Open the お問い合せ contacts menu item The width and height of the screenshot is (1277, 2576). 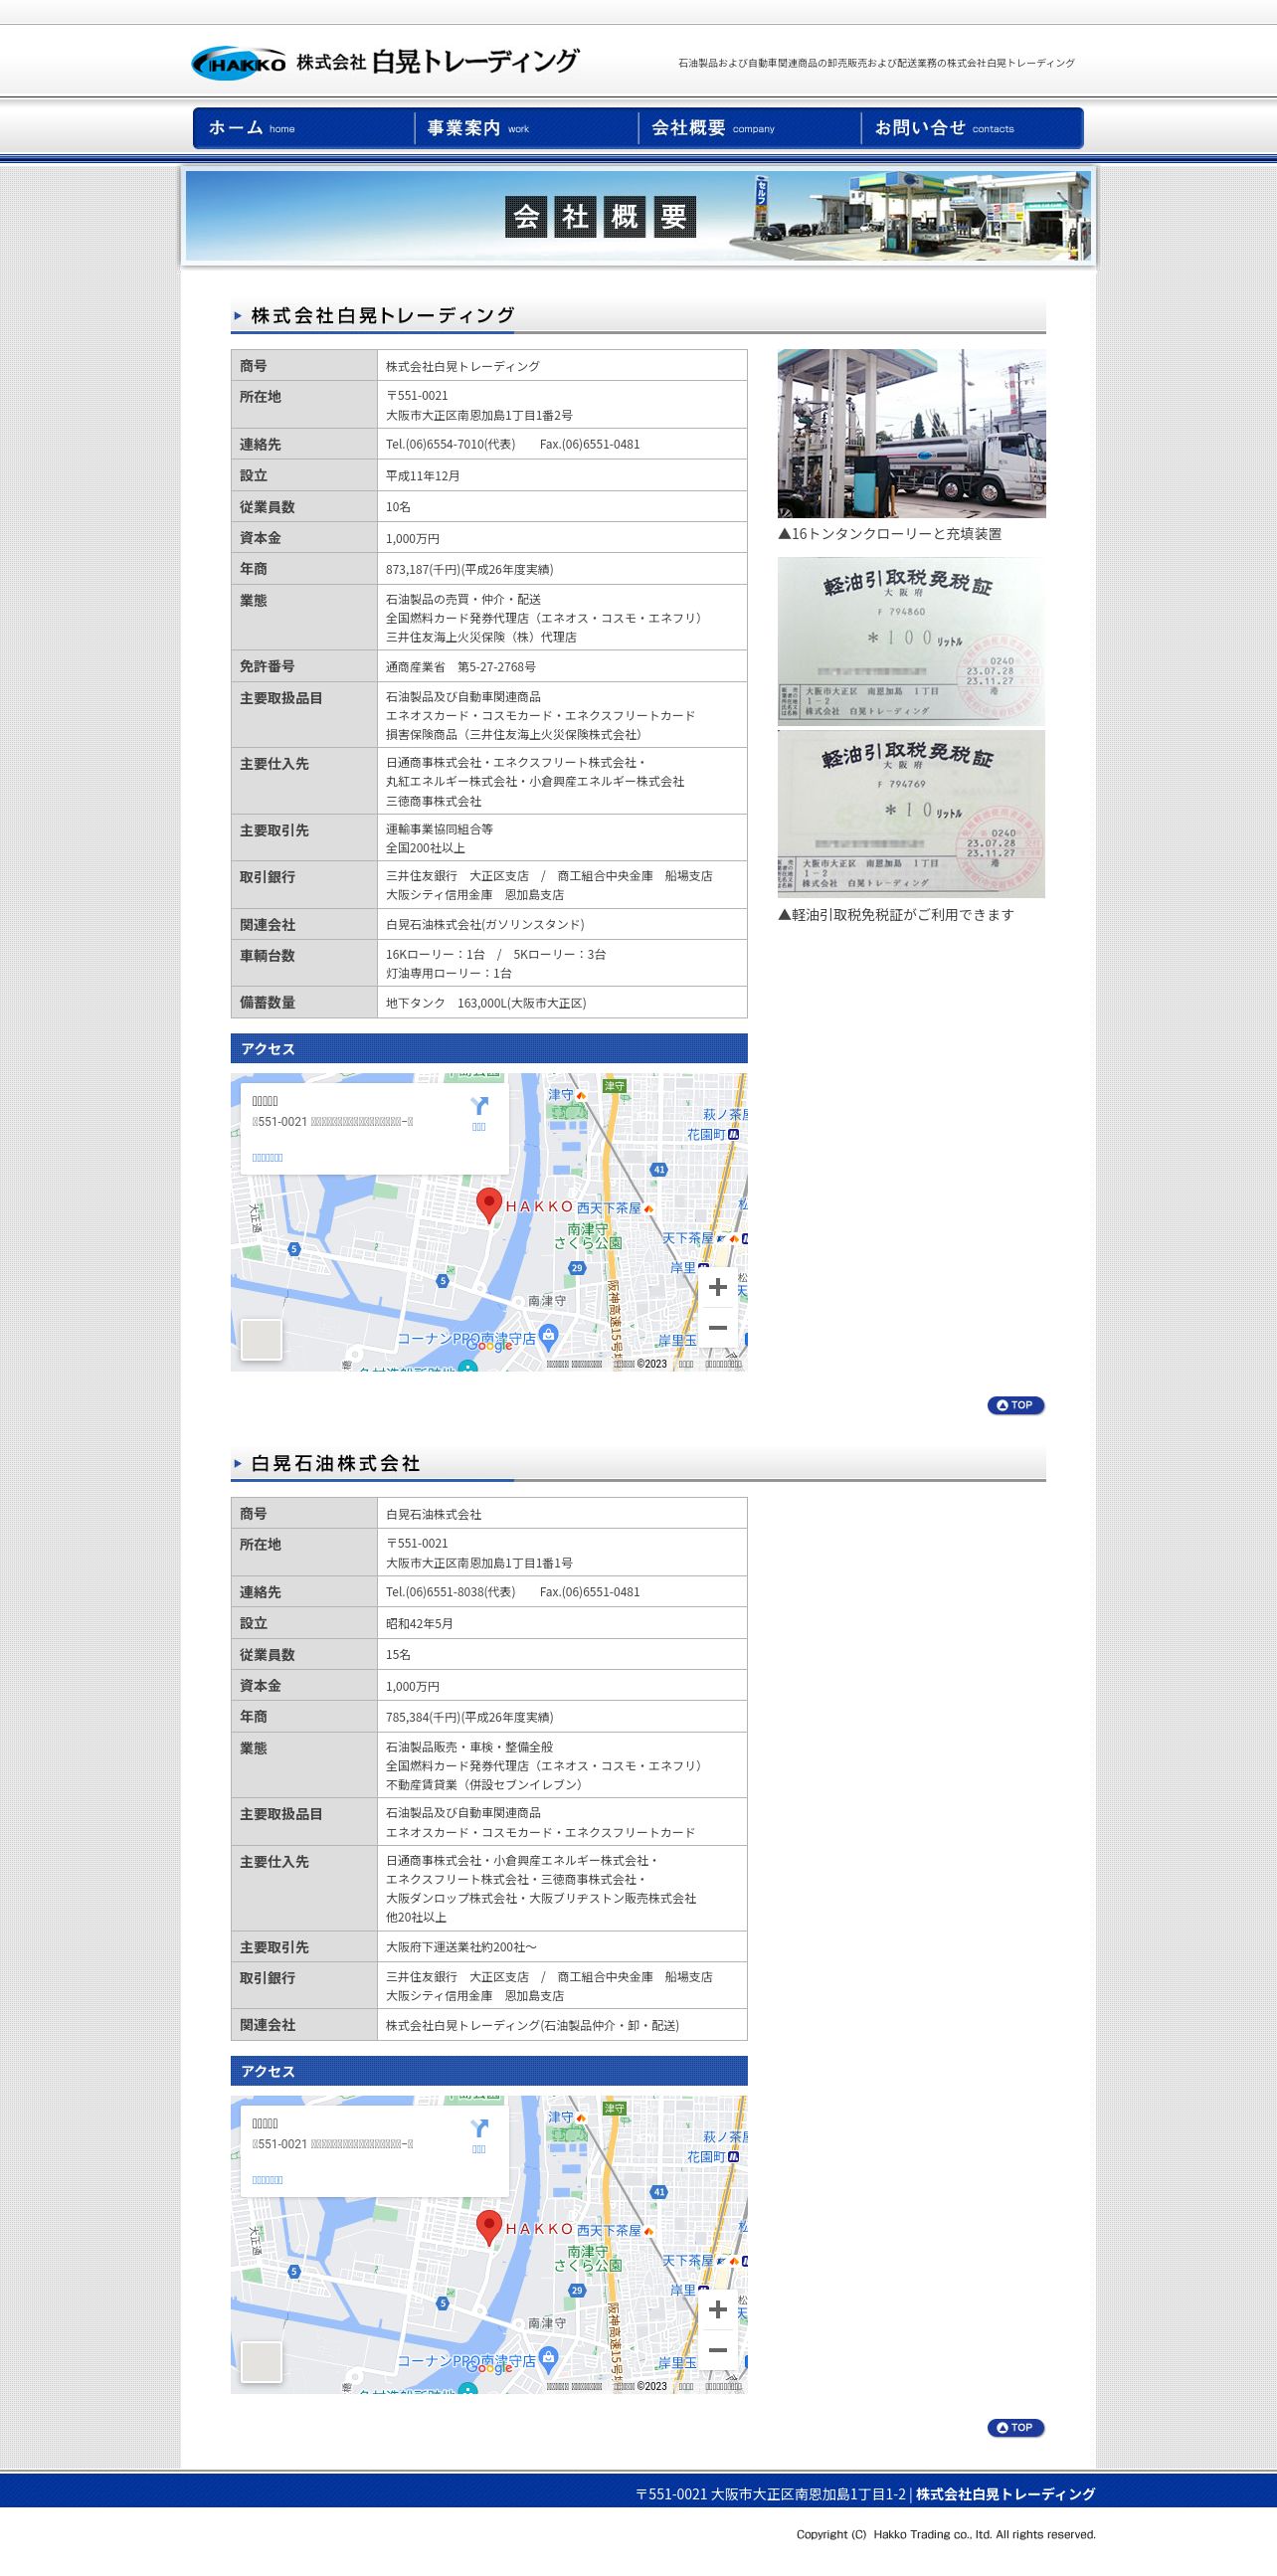coord(972,128)
